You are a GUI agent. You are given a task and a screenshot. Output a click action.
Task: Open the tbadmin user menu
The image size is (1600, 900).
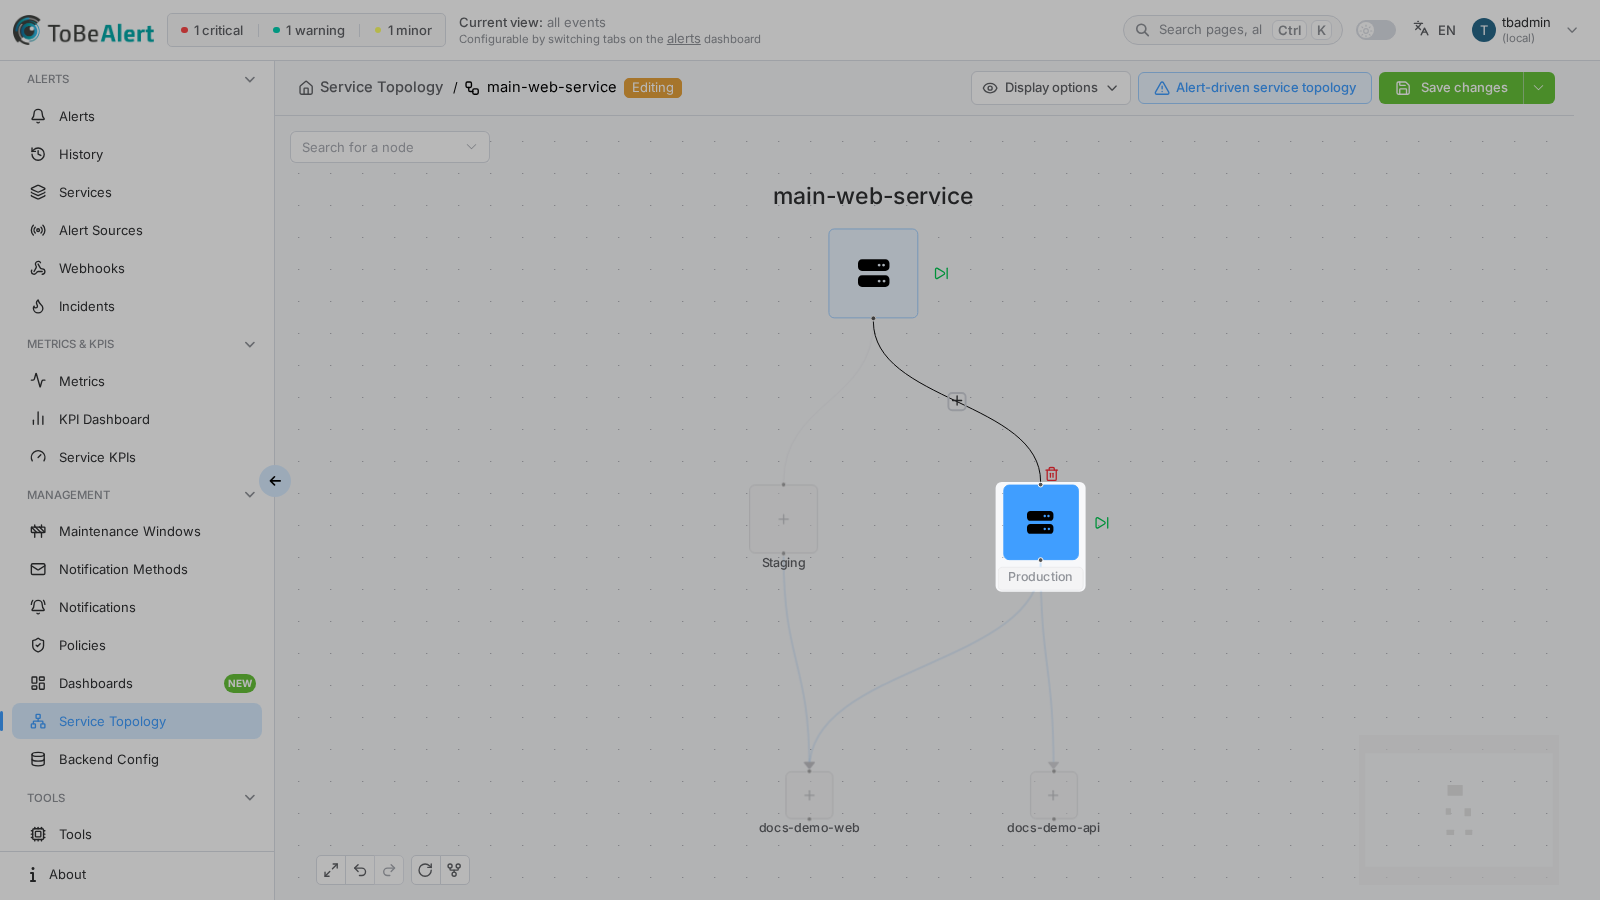coord(1525,30)
